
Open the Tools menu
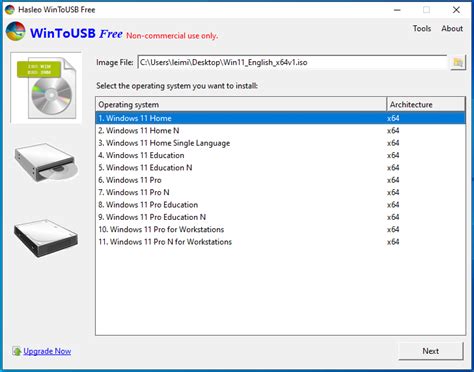[x=422, y=29]
